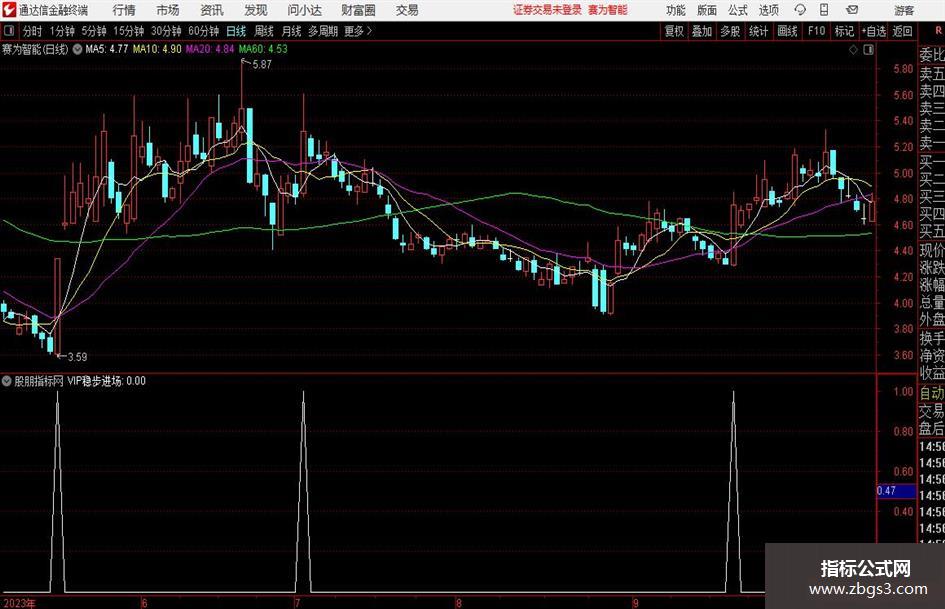The height and width of the screenshot is (609, 945).
Task: Click the MA10: 4.90 label
Action: (157, 49)
